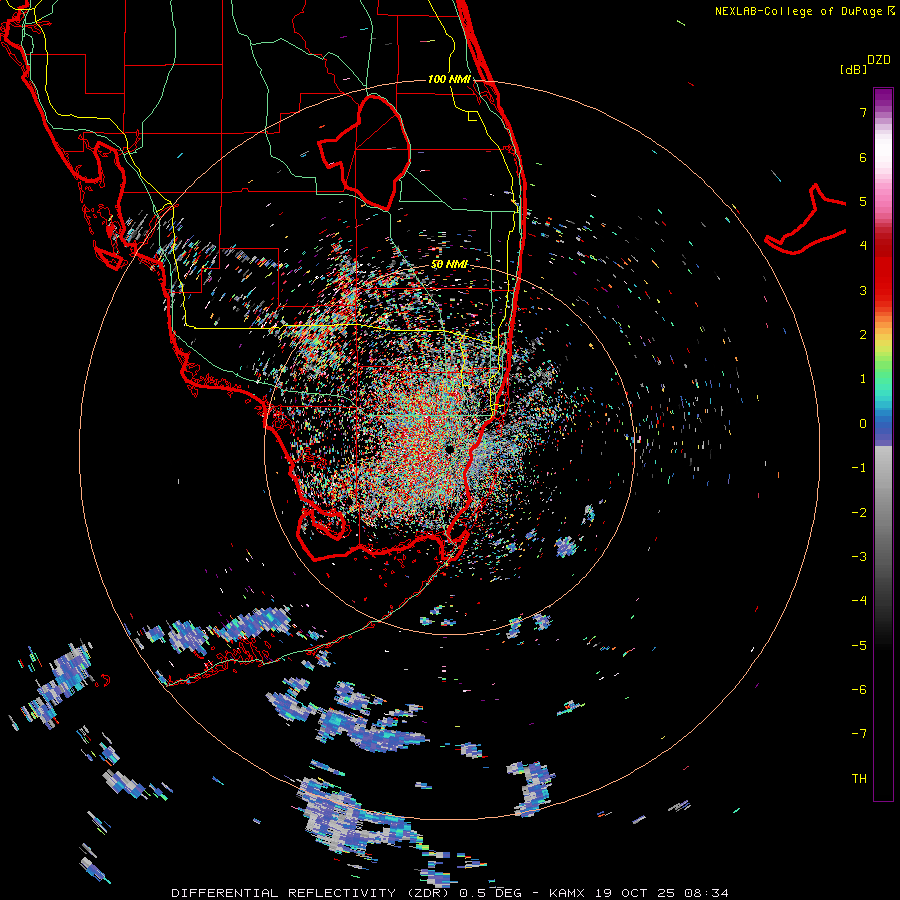Click the 2 value on the color scale

point(863,335)
